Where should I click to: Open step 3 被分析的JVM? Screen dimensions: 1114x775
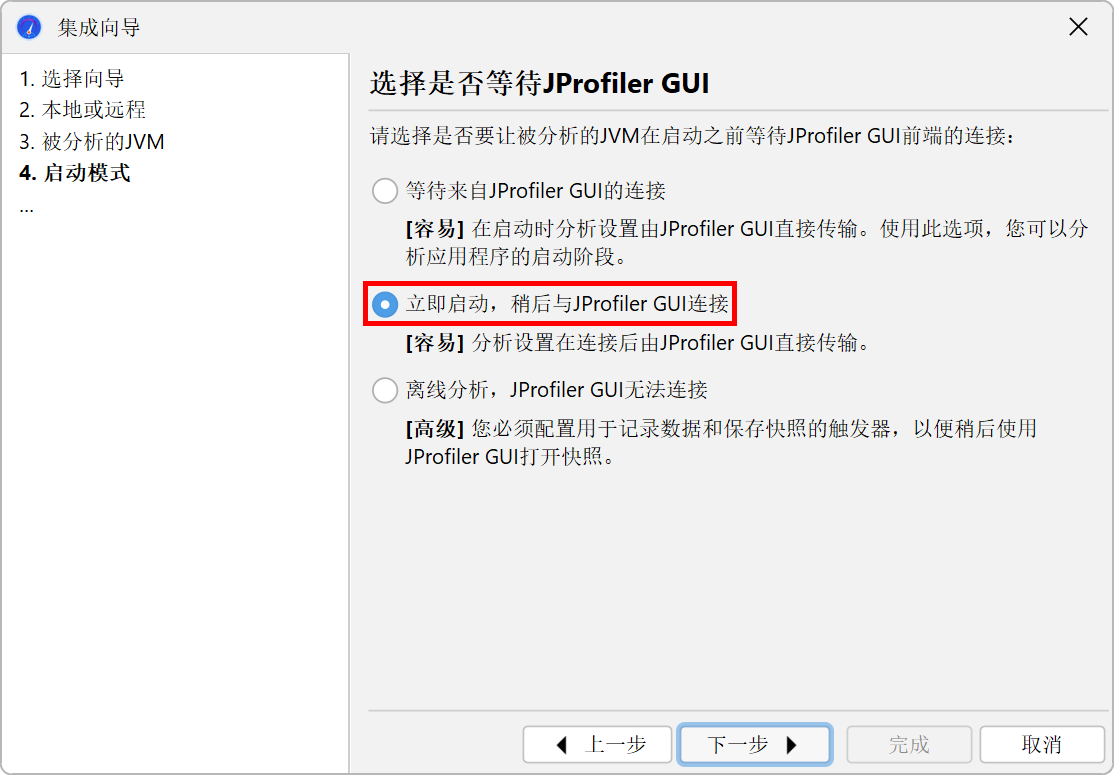point(92,141)
